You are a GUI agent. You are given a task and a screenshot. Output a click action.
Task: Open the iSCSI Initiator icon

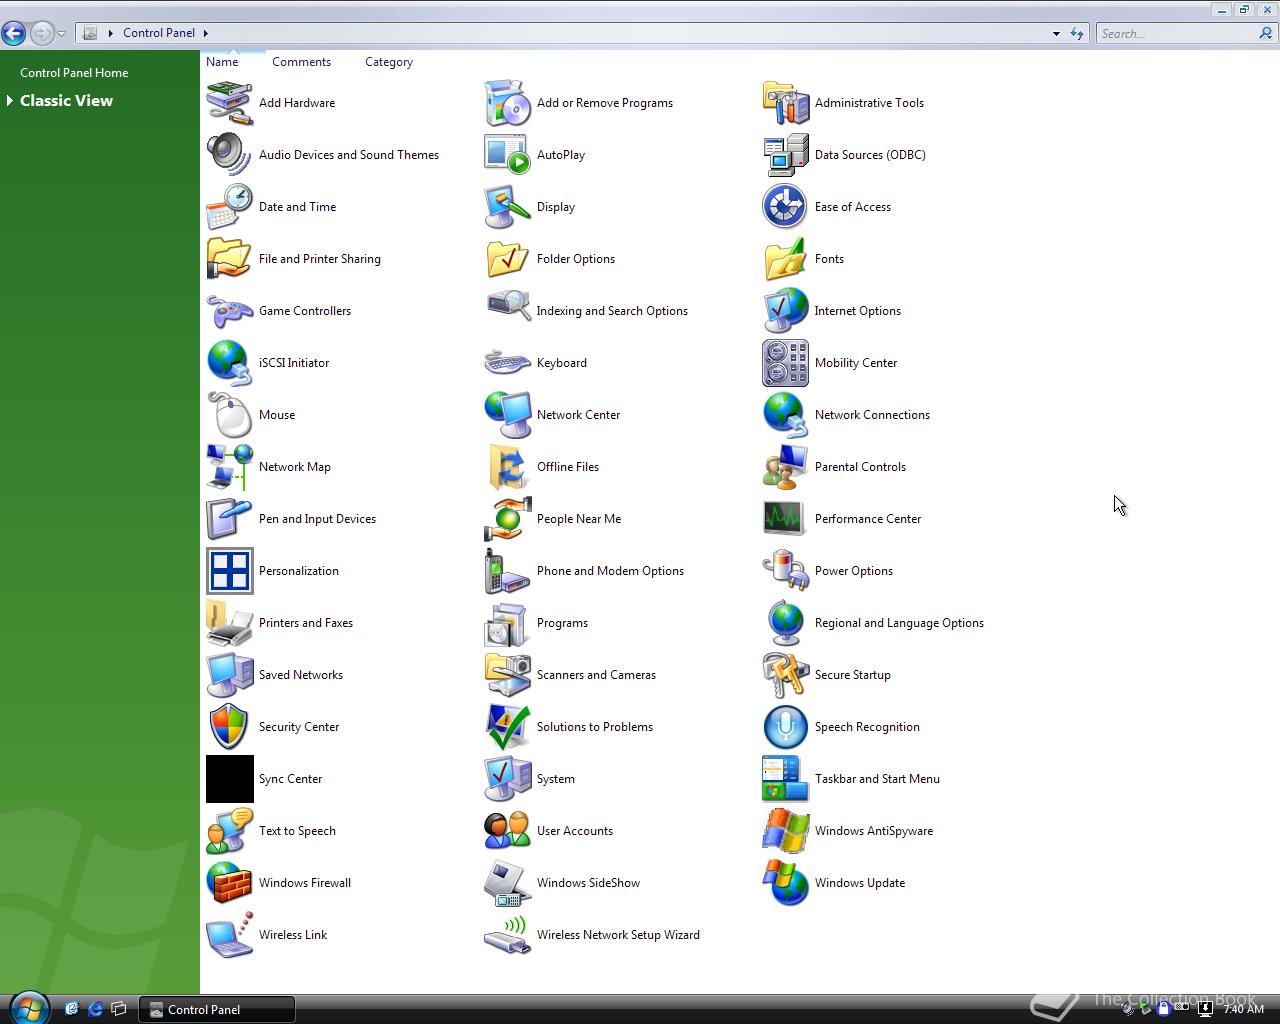pos(229,363)
